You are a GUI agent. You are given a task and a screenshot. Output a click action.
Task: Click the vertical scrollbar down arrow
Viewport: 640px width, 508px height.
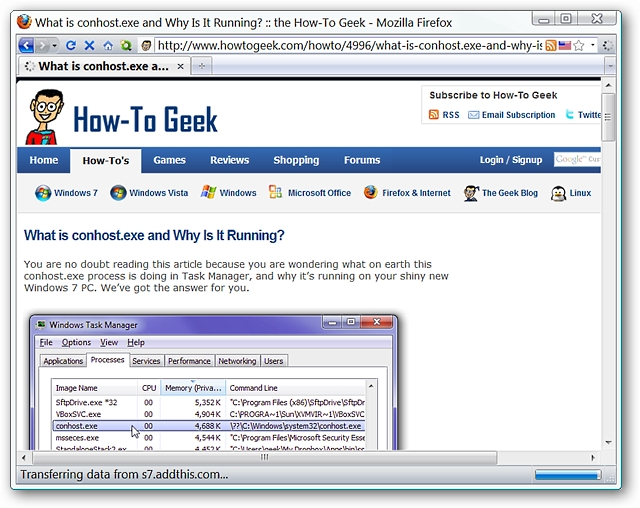(x=608, y=442)
